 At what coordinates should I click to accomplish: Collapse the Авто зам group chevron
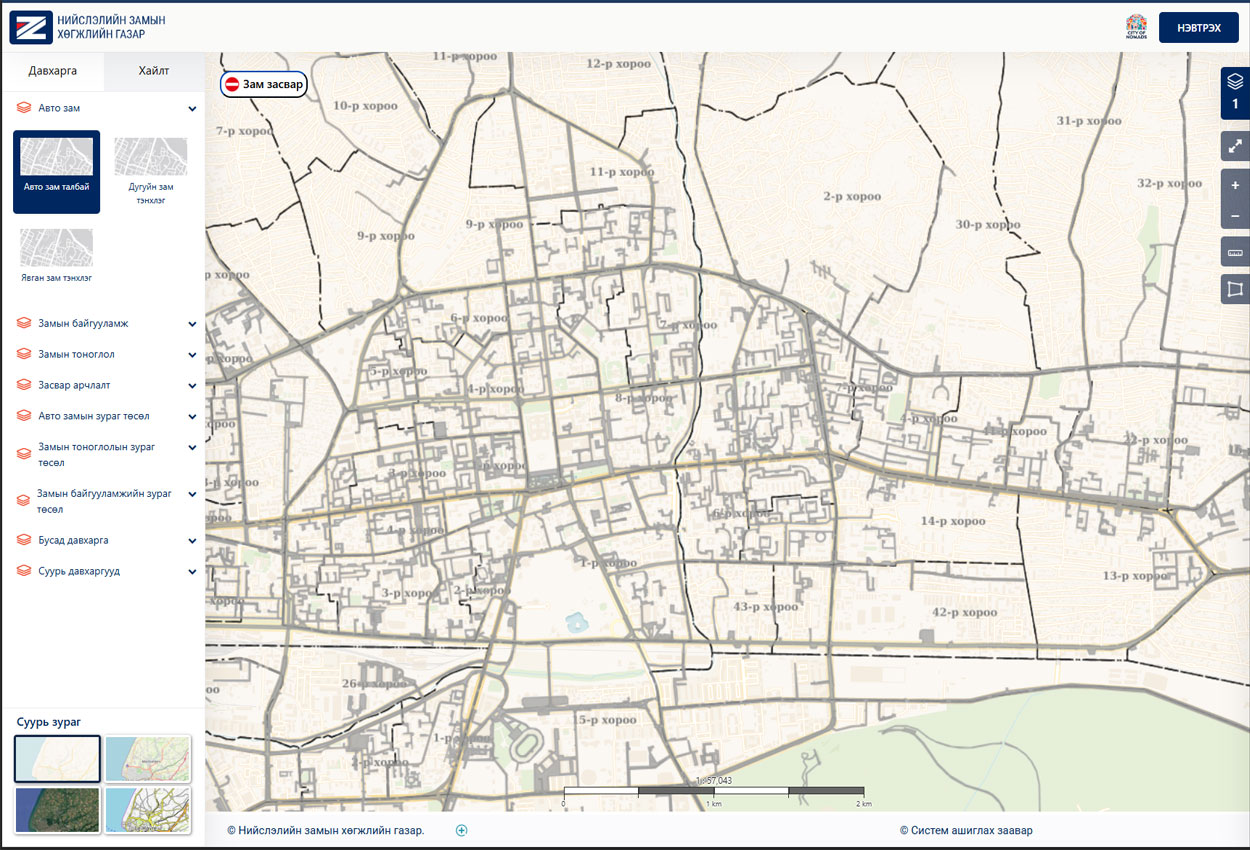coord(192,108)
